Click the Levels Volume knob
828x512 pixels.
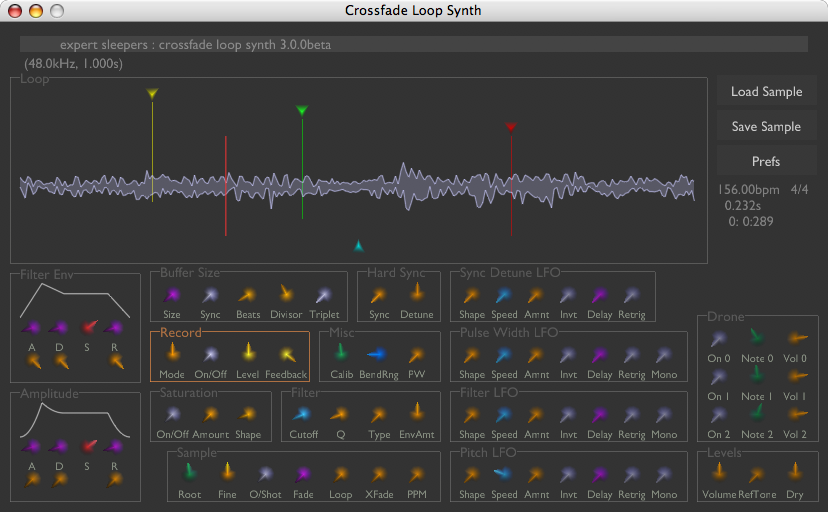(x=719, y=472)
